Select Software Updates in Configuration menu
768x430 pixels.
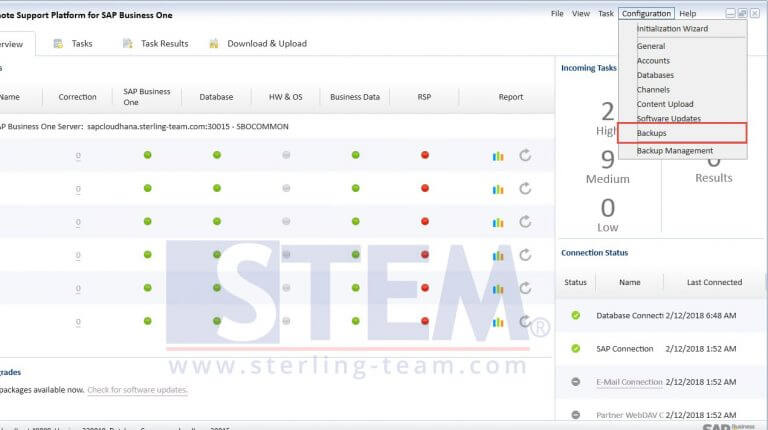[669, 119]
